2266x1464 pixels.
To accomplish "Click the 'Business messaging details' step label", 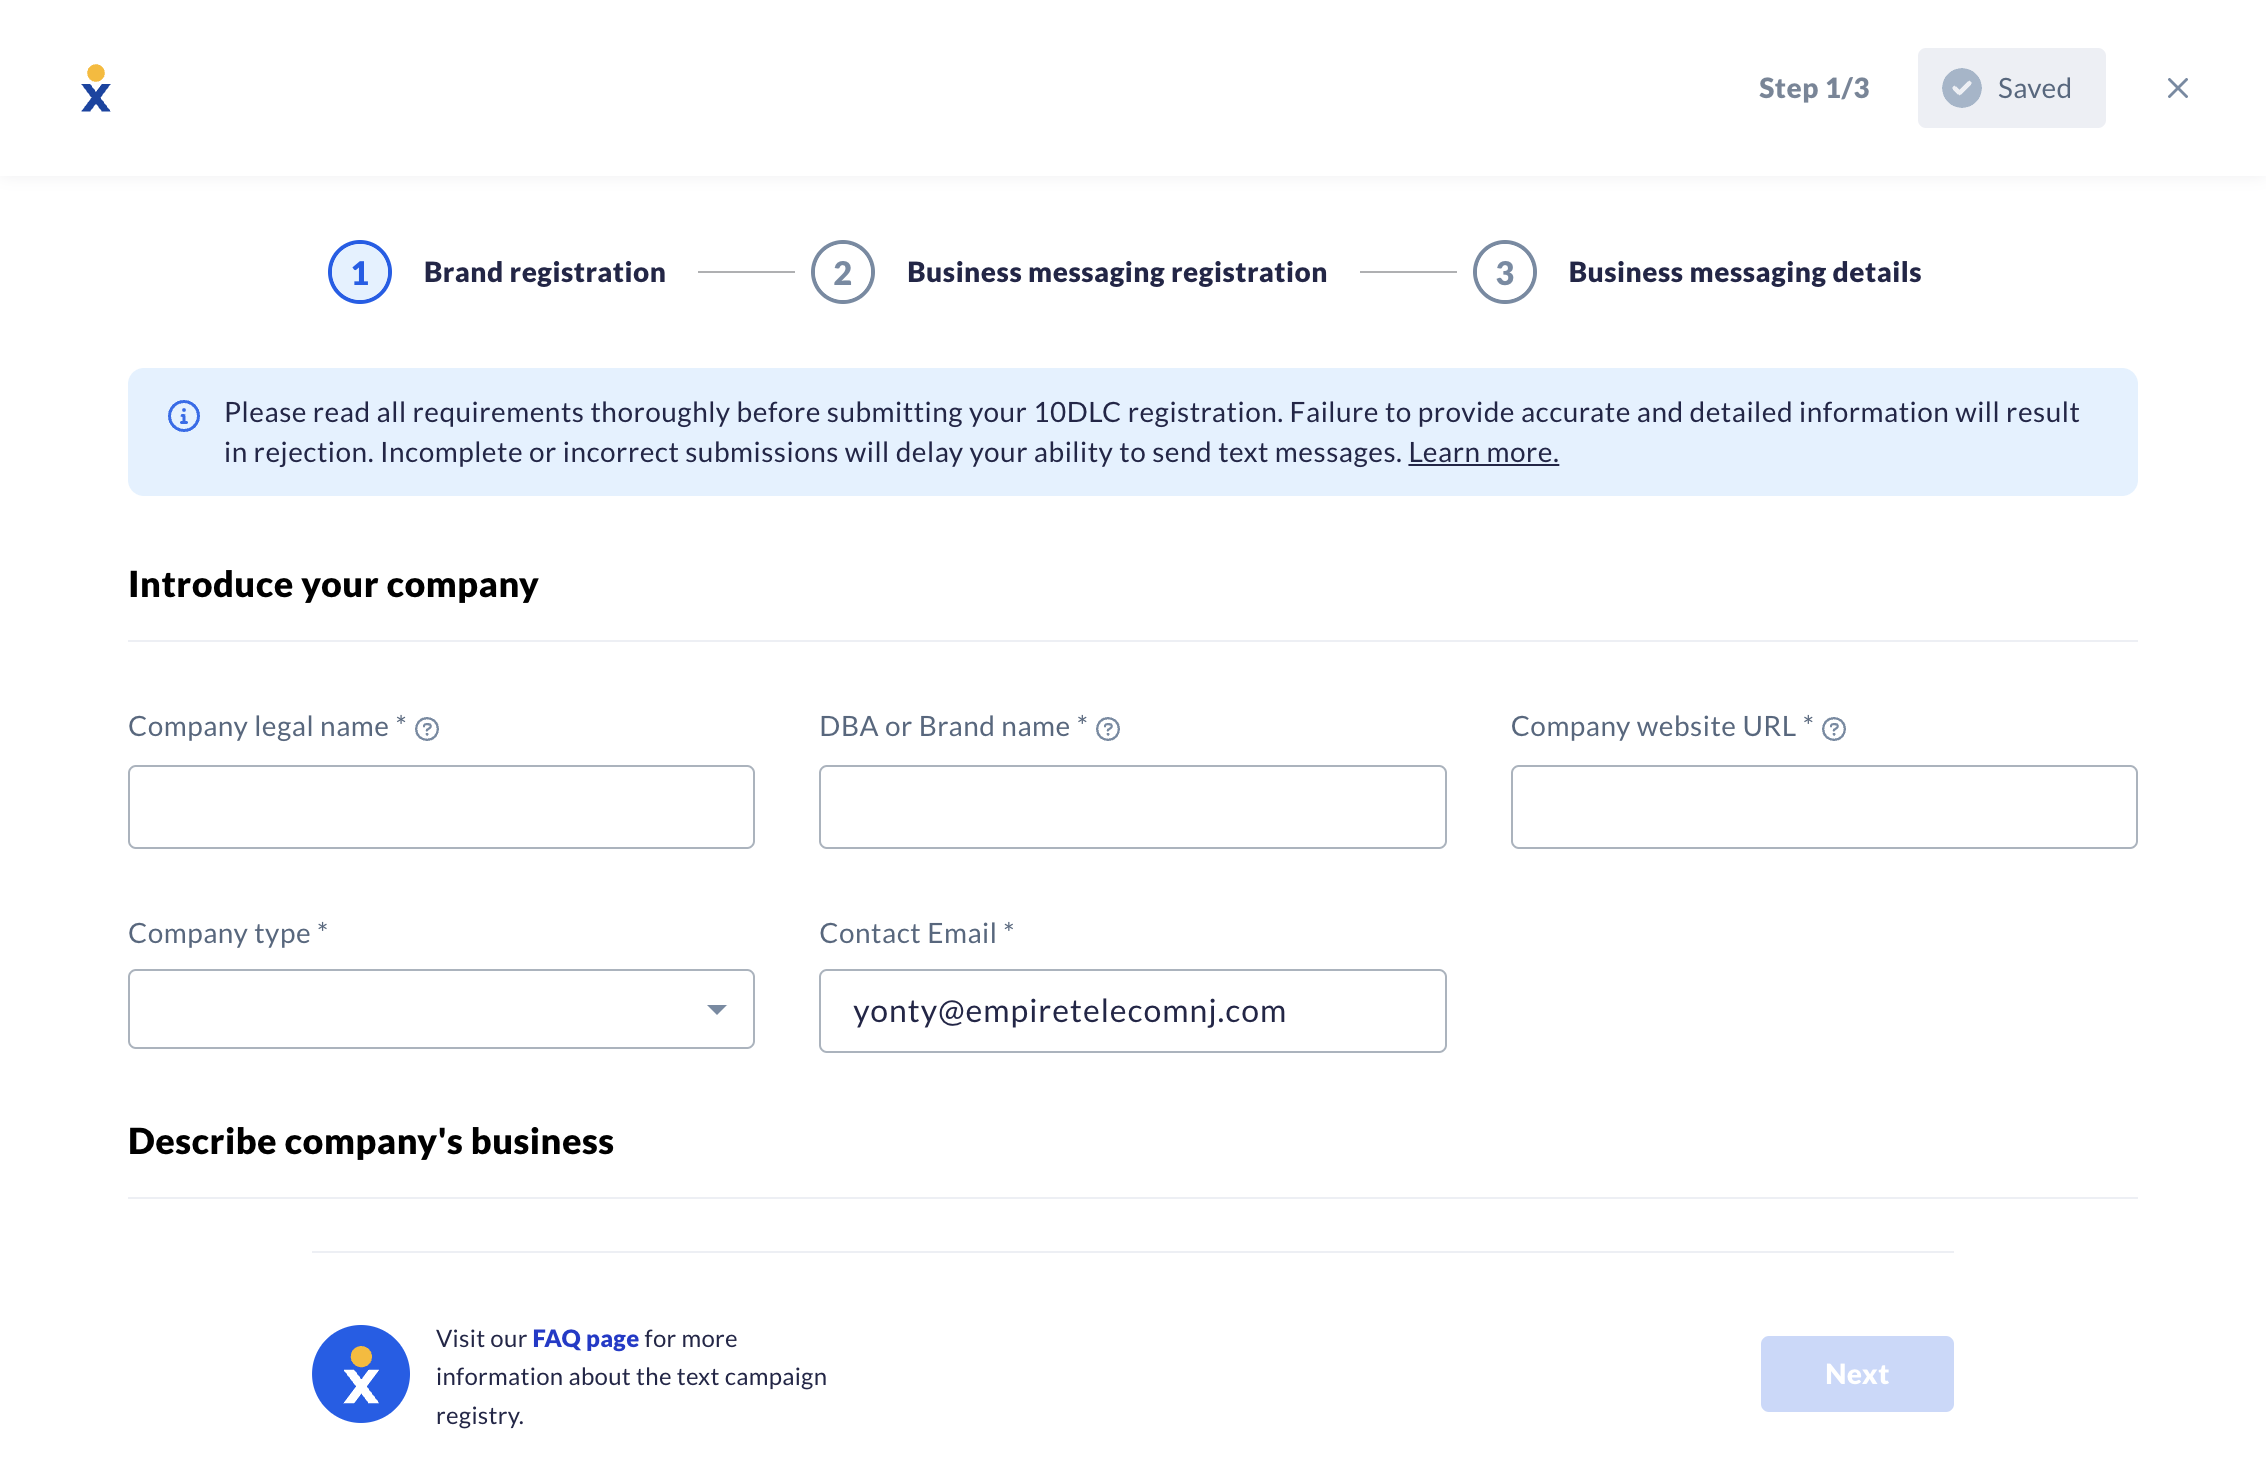I will pyautogui.click(x=1745, y=272).
